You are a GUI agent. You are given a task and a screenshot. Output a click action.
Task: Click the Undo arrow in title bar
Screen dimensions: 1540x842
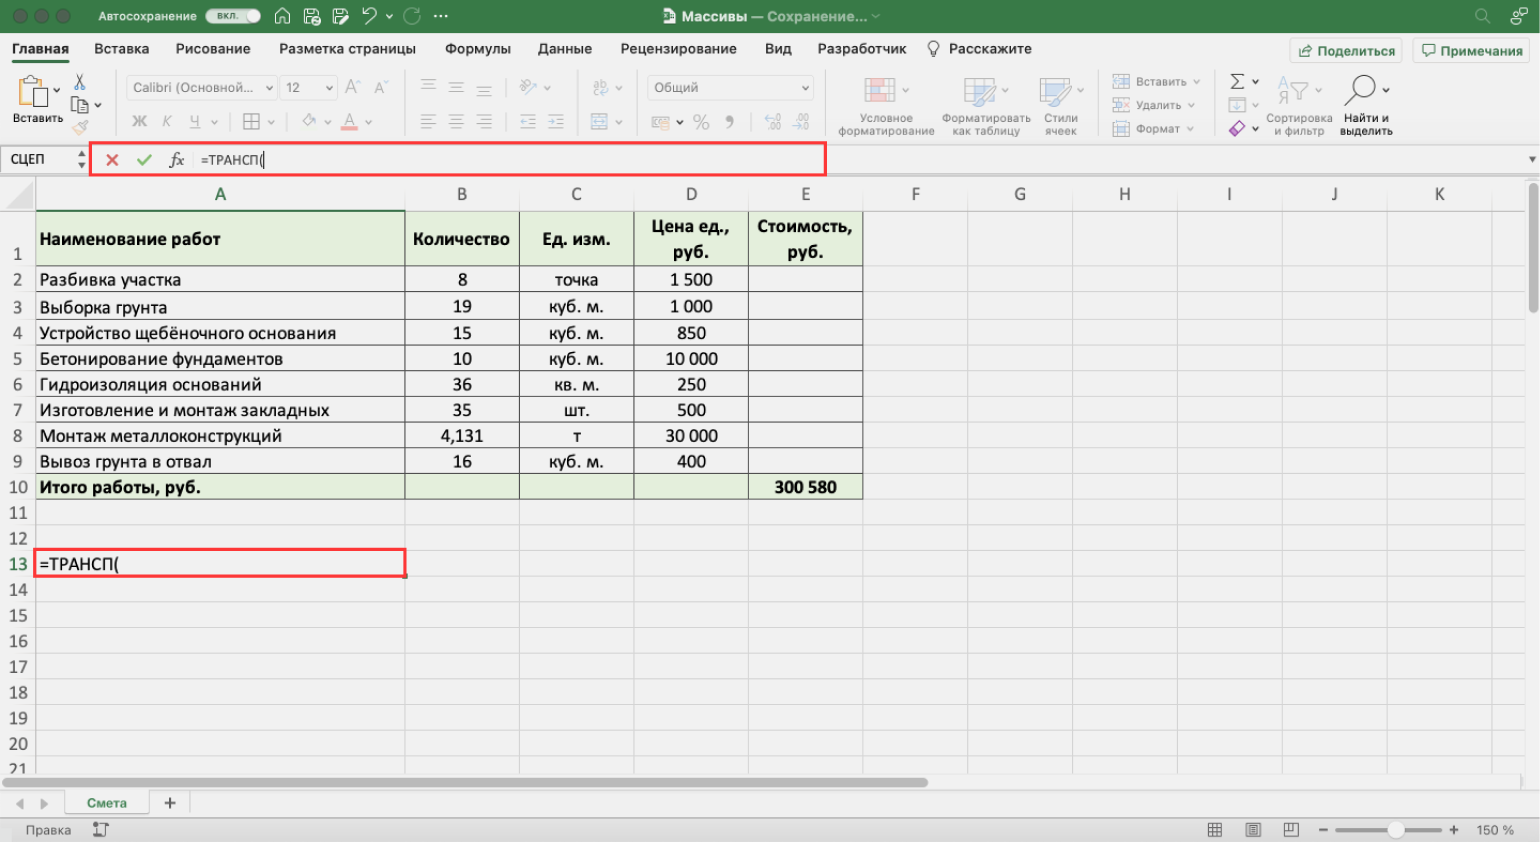click(369, 16)
